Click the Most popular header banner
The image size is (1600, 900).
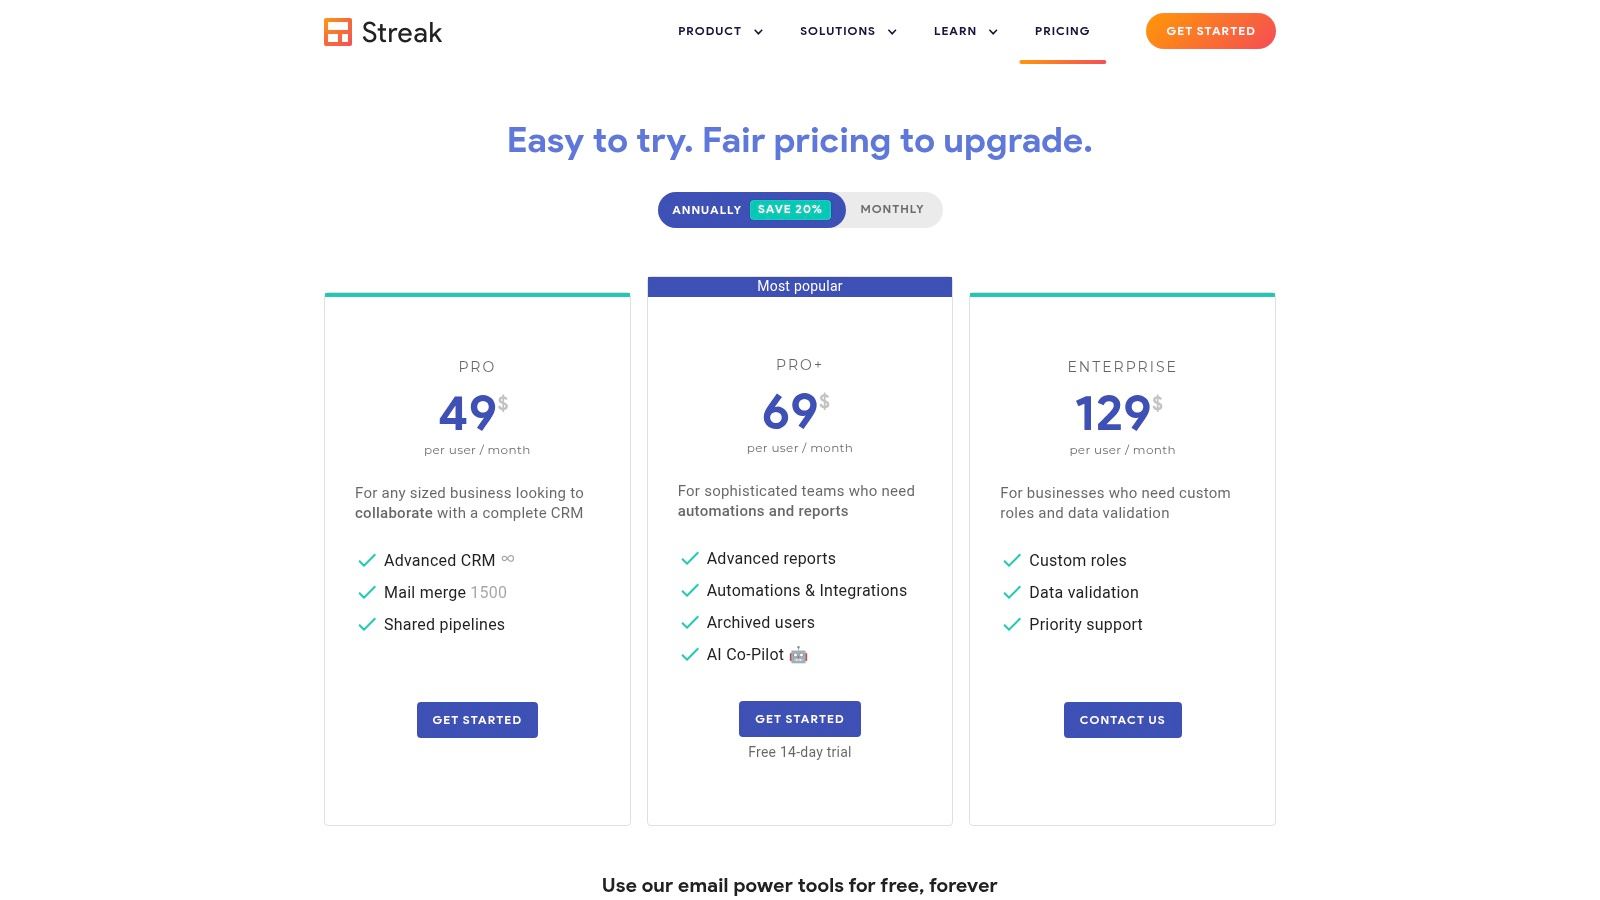800,286
